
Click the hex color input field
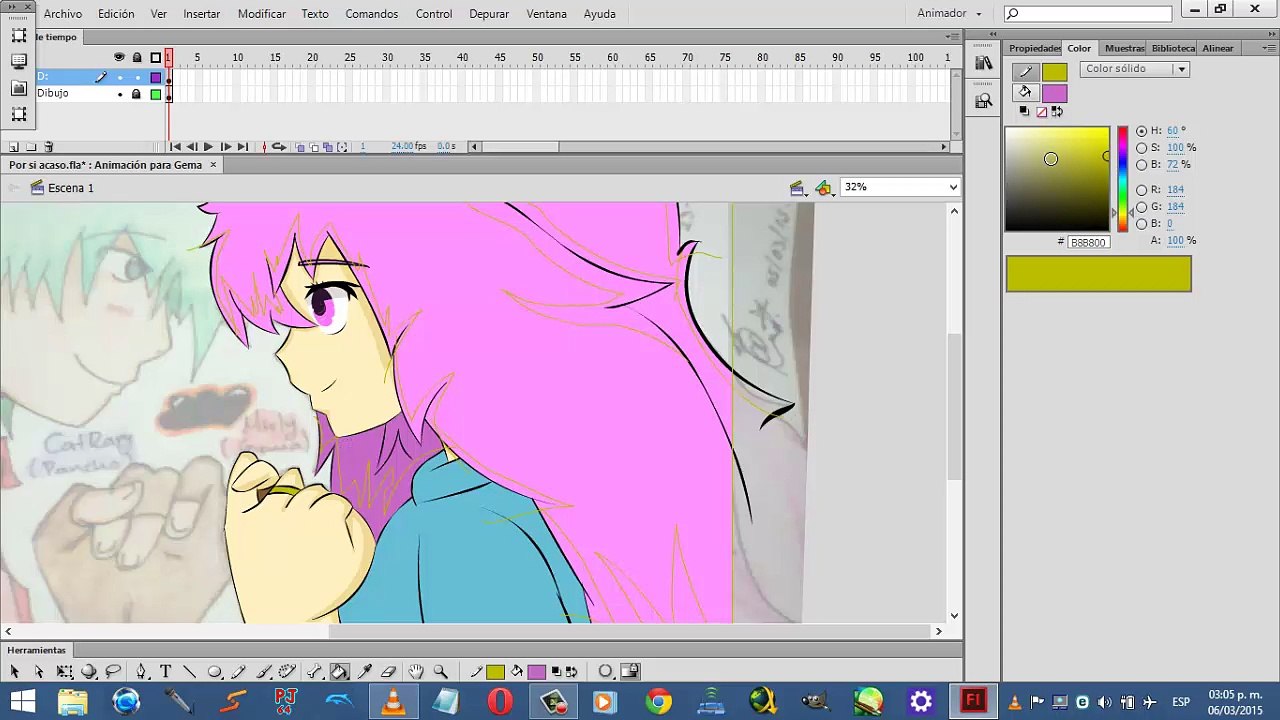coord(1087,242)
